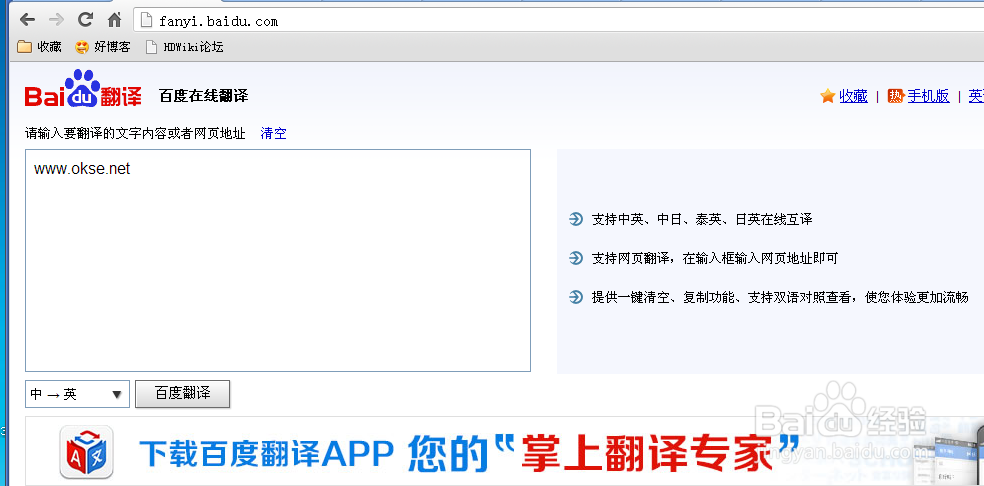Click the 清空 link to clear text
The width and height of the screenshot is (984, 486).
point(273,133)
